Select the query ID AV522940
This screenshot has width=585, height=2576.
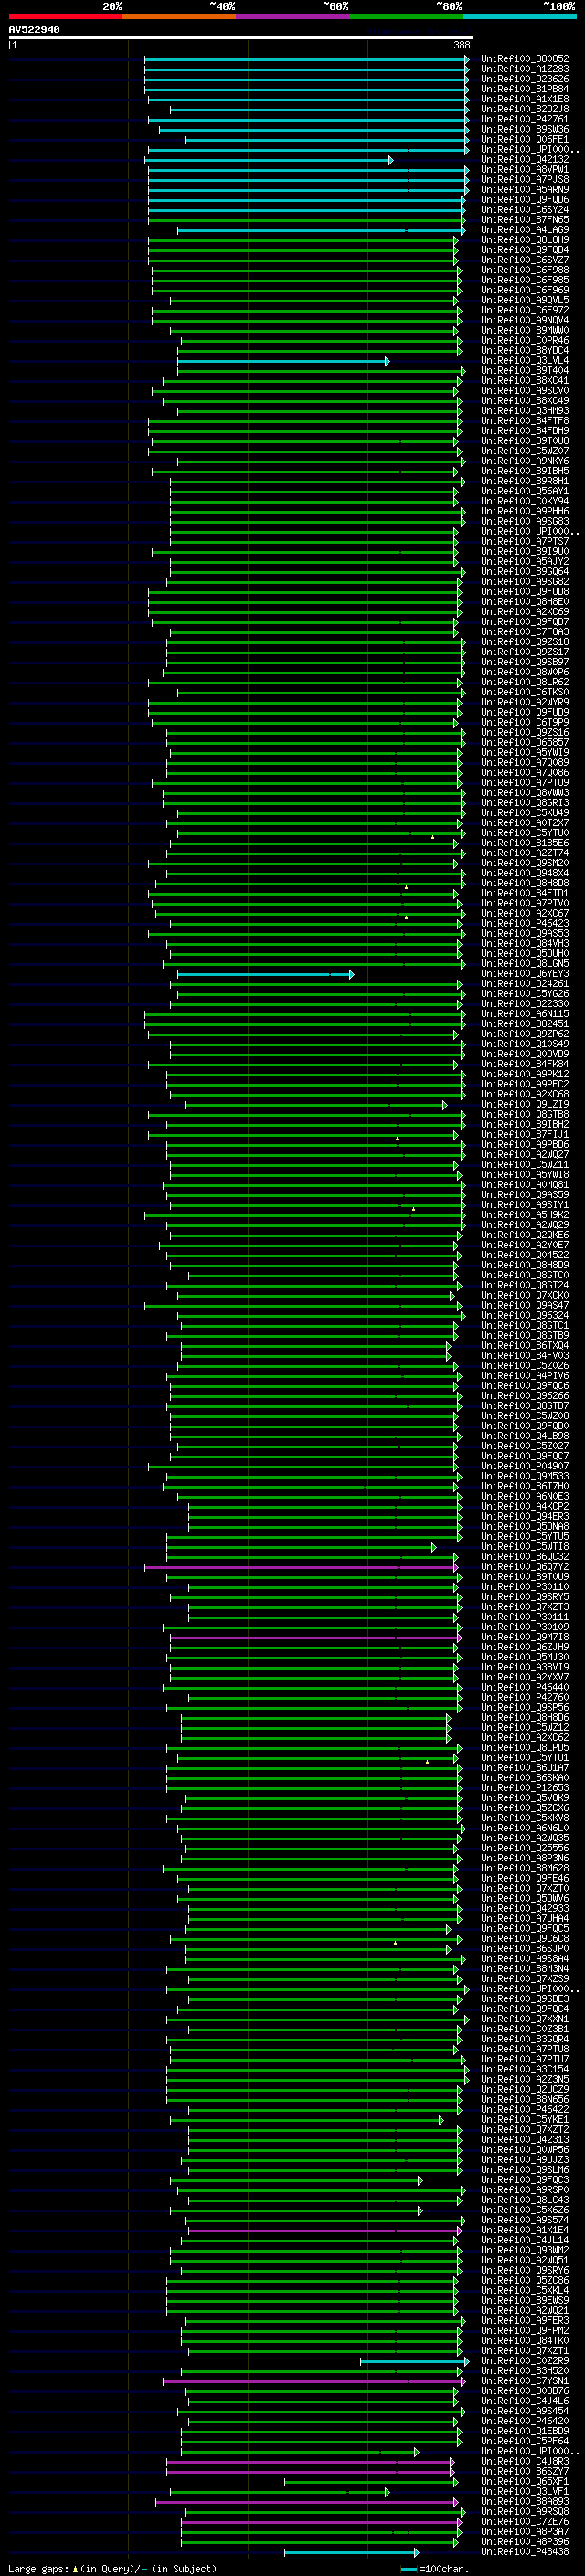[x=34, y=30]
